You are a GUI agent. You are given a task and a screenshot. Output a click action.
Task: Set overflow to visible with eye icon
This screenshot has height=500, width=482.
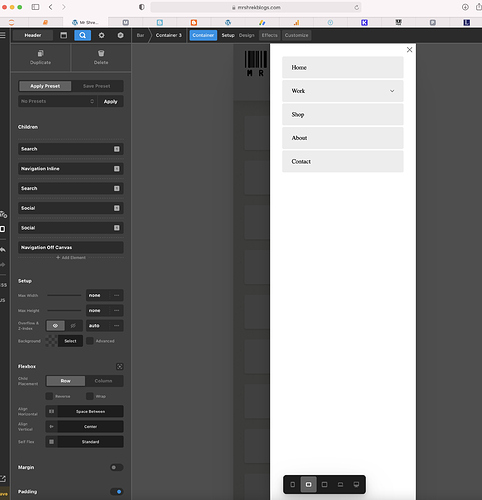55,326
